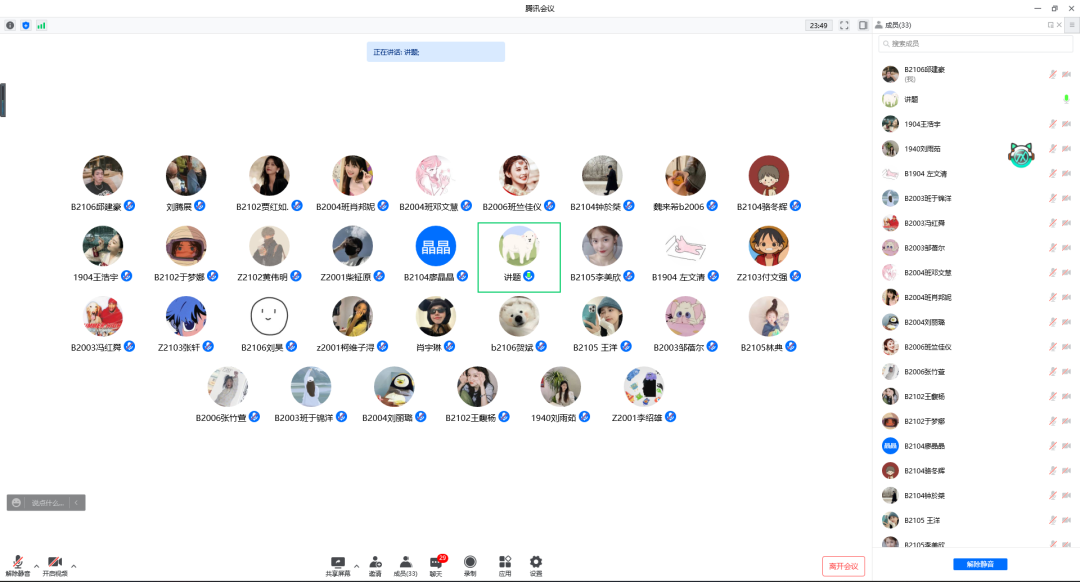The width and height of the screenshot is (1080, 582).
Task: Open the blue security shield icon
Action: coord(26,25)
